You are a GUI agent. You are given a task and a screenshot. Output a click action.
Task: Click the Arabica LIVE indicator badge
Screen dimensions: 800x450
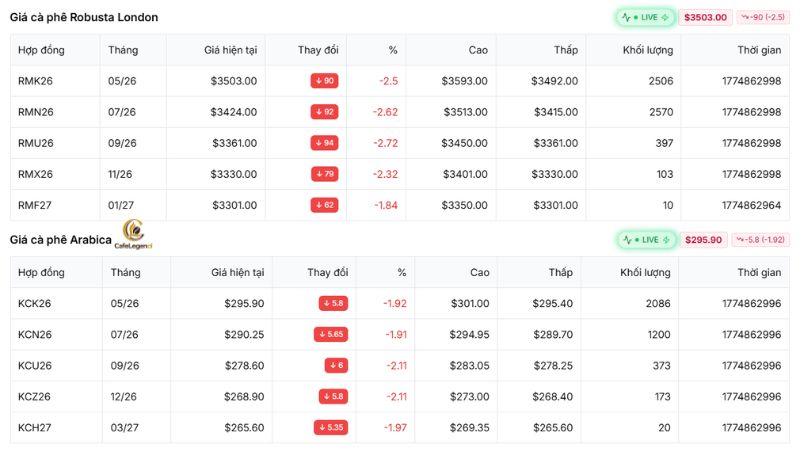pos(646,240)
